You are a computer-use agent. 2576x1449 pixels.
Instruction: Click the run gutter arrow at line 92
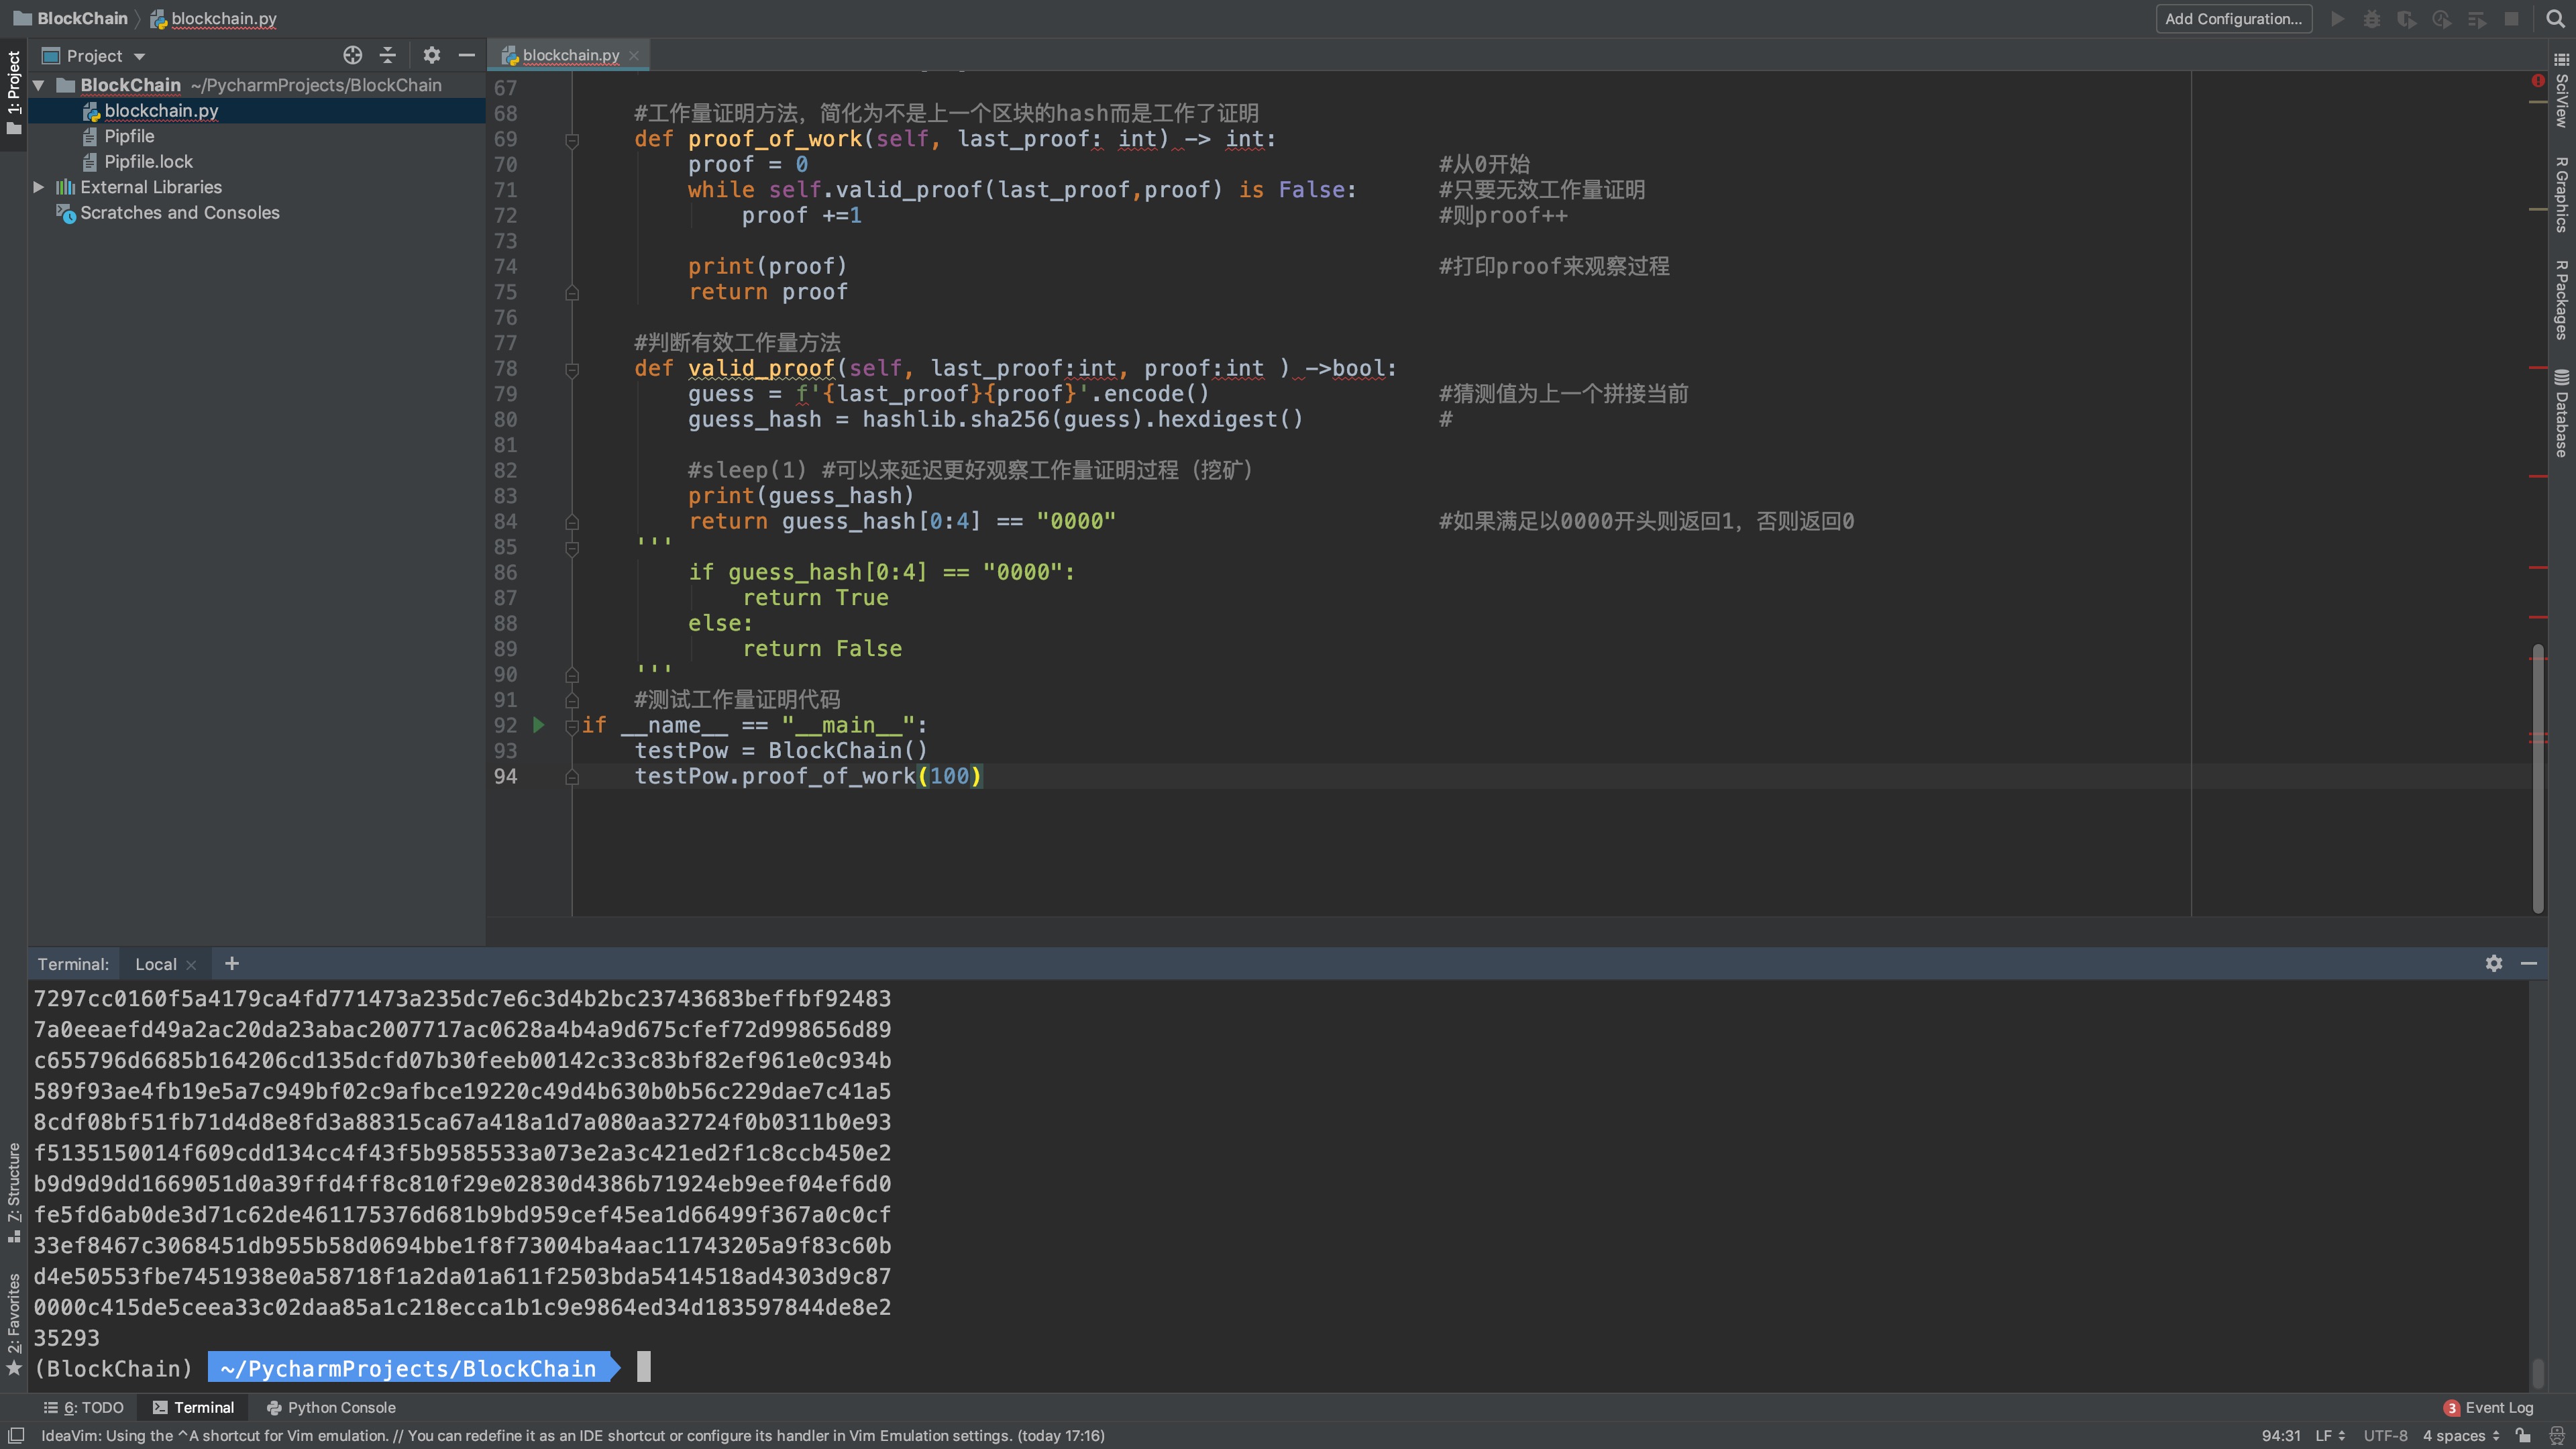[538, 724]
